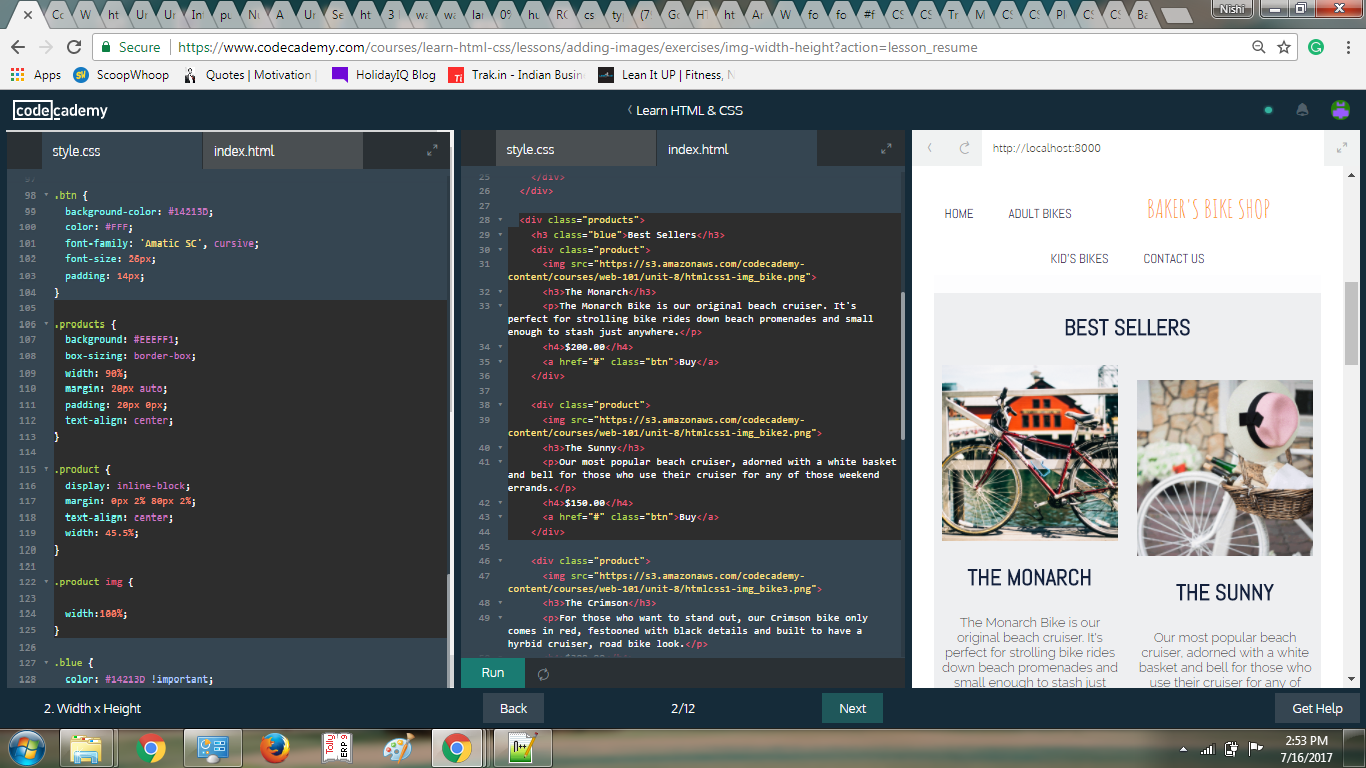Reload the localhost preview page
Screen dimensions: 1366x768
tap(964, 148)
